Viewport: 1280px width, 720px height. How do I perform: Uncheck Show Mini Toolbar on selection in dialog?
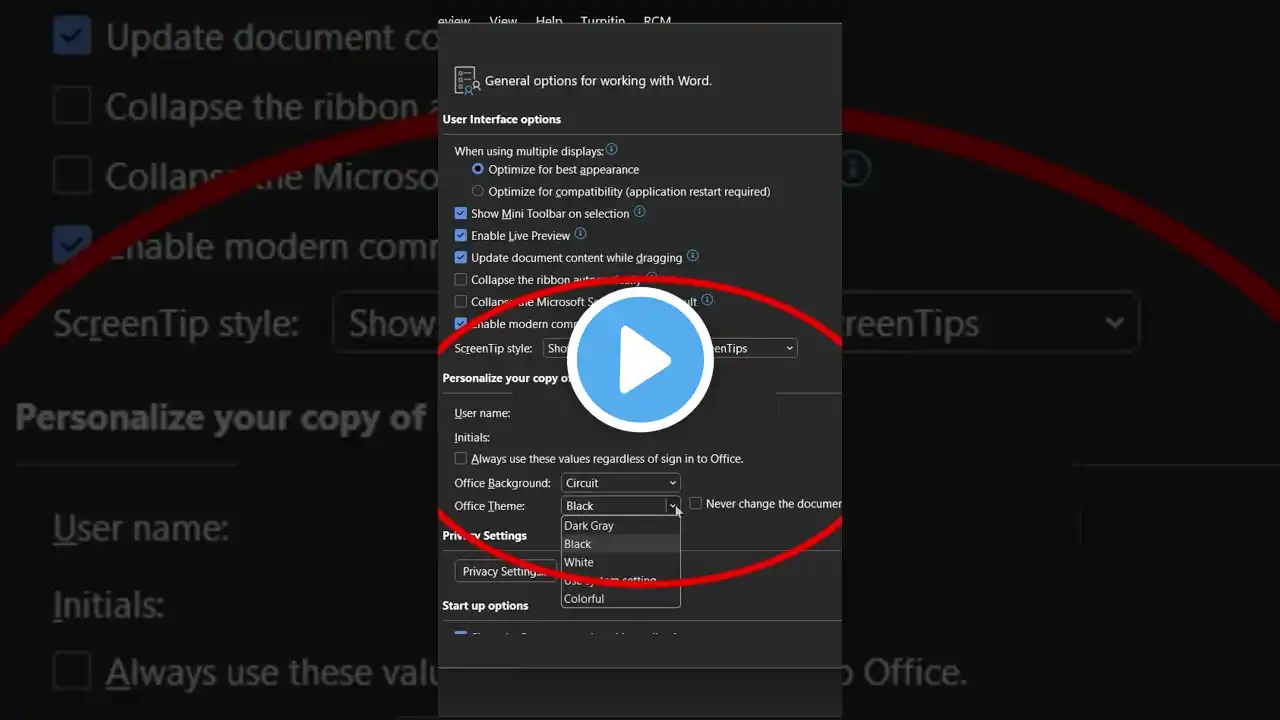pyautogui.click(x=461, y=213)
